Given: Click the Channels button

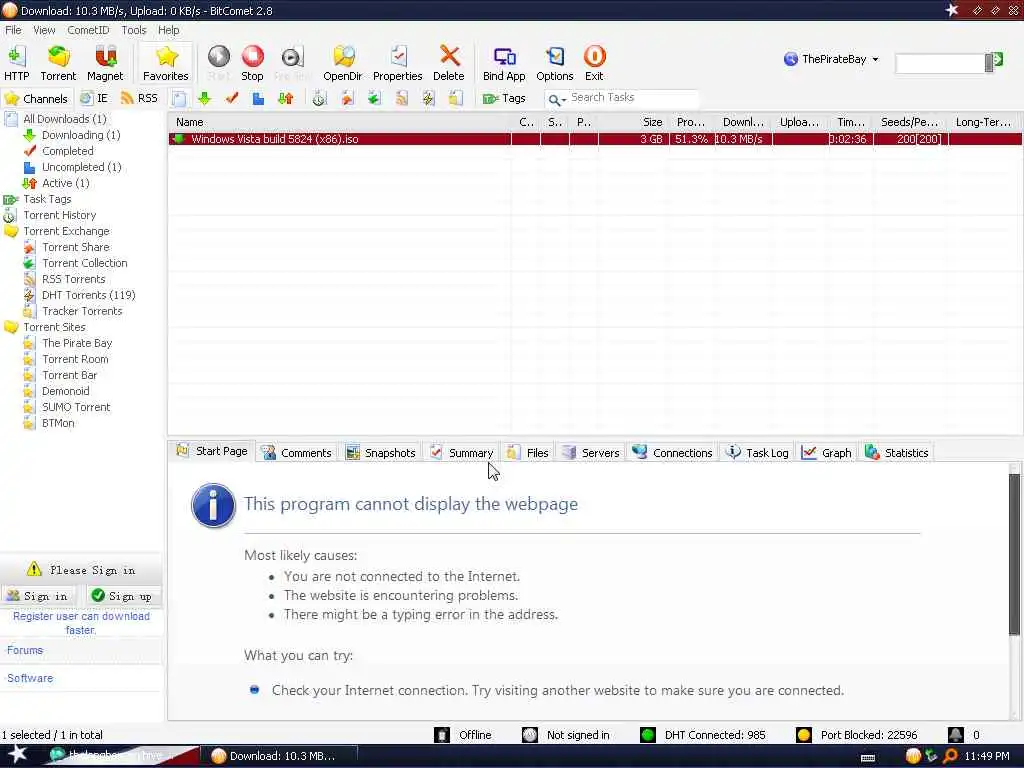Looking at the screenshot, I should pos(37,99).
